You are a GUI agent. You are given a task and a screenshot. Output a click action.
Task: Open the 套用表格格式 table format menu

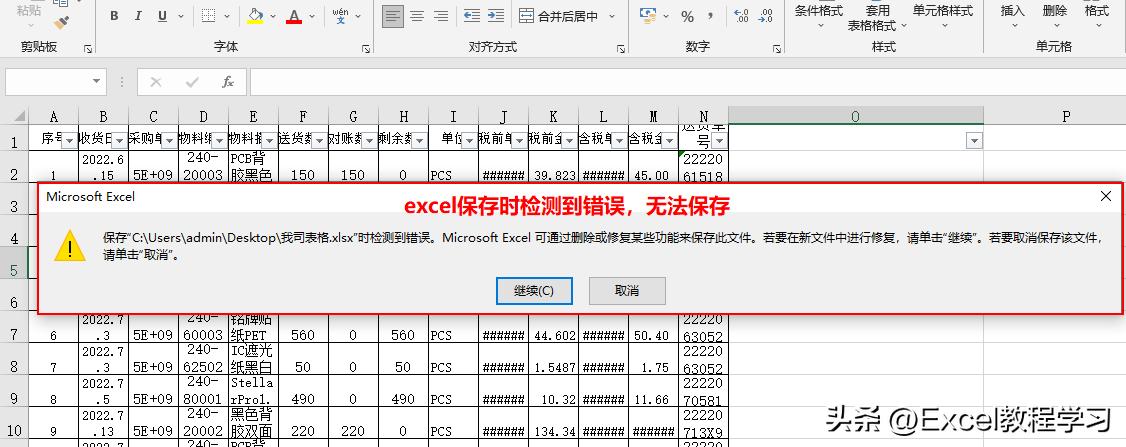click(x=877, y=17)
